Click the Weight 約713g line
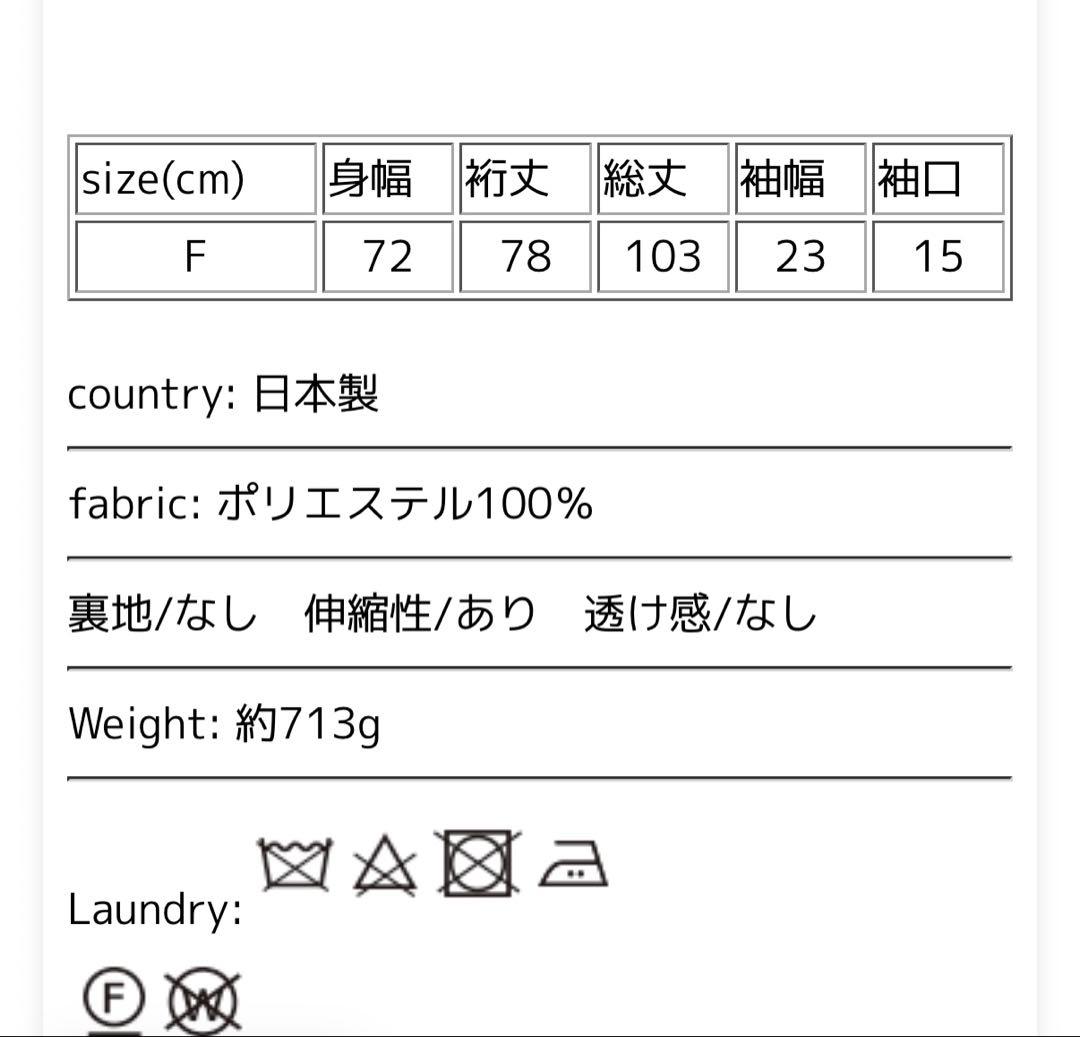This screenshot has height=1037, width=1080. (x=224, y=723)
